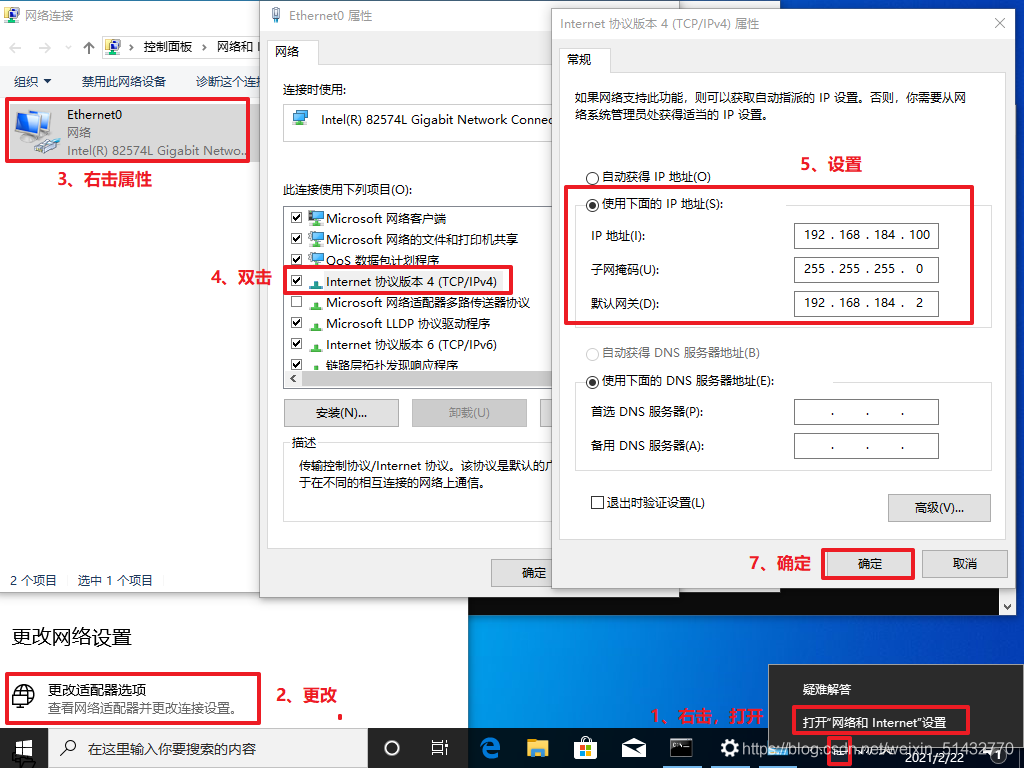The width and height of the screenshot is (1024, 768).
Task: Click 取消 in IPv4 properties dialog
Action: click(964, 564)
